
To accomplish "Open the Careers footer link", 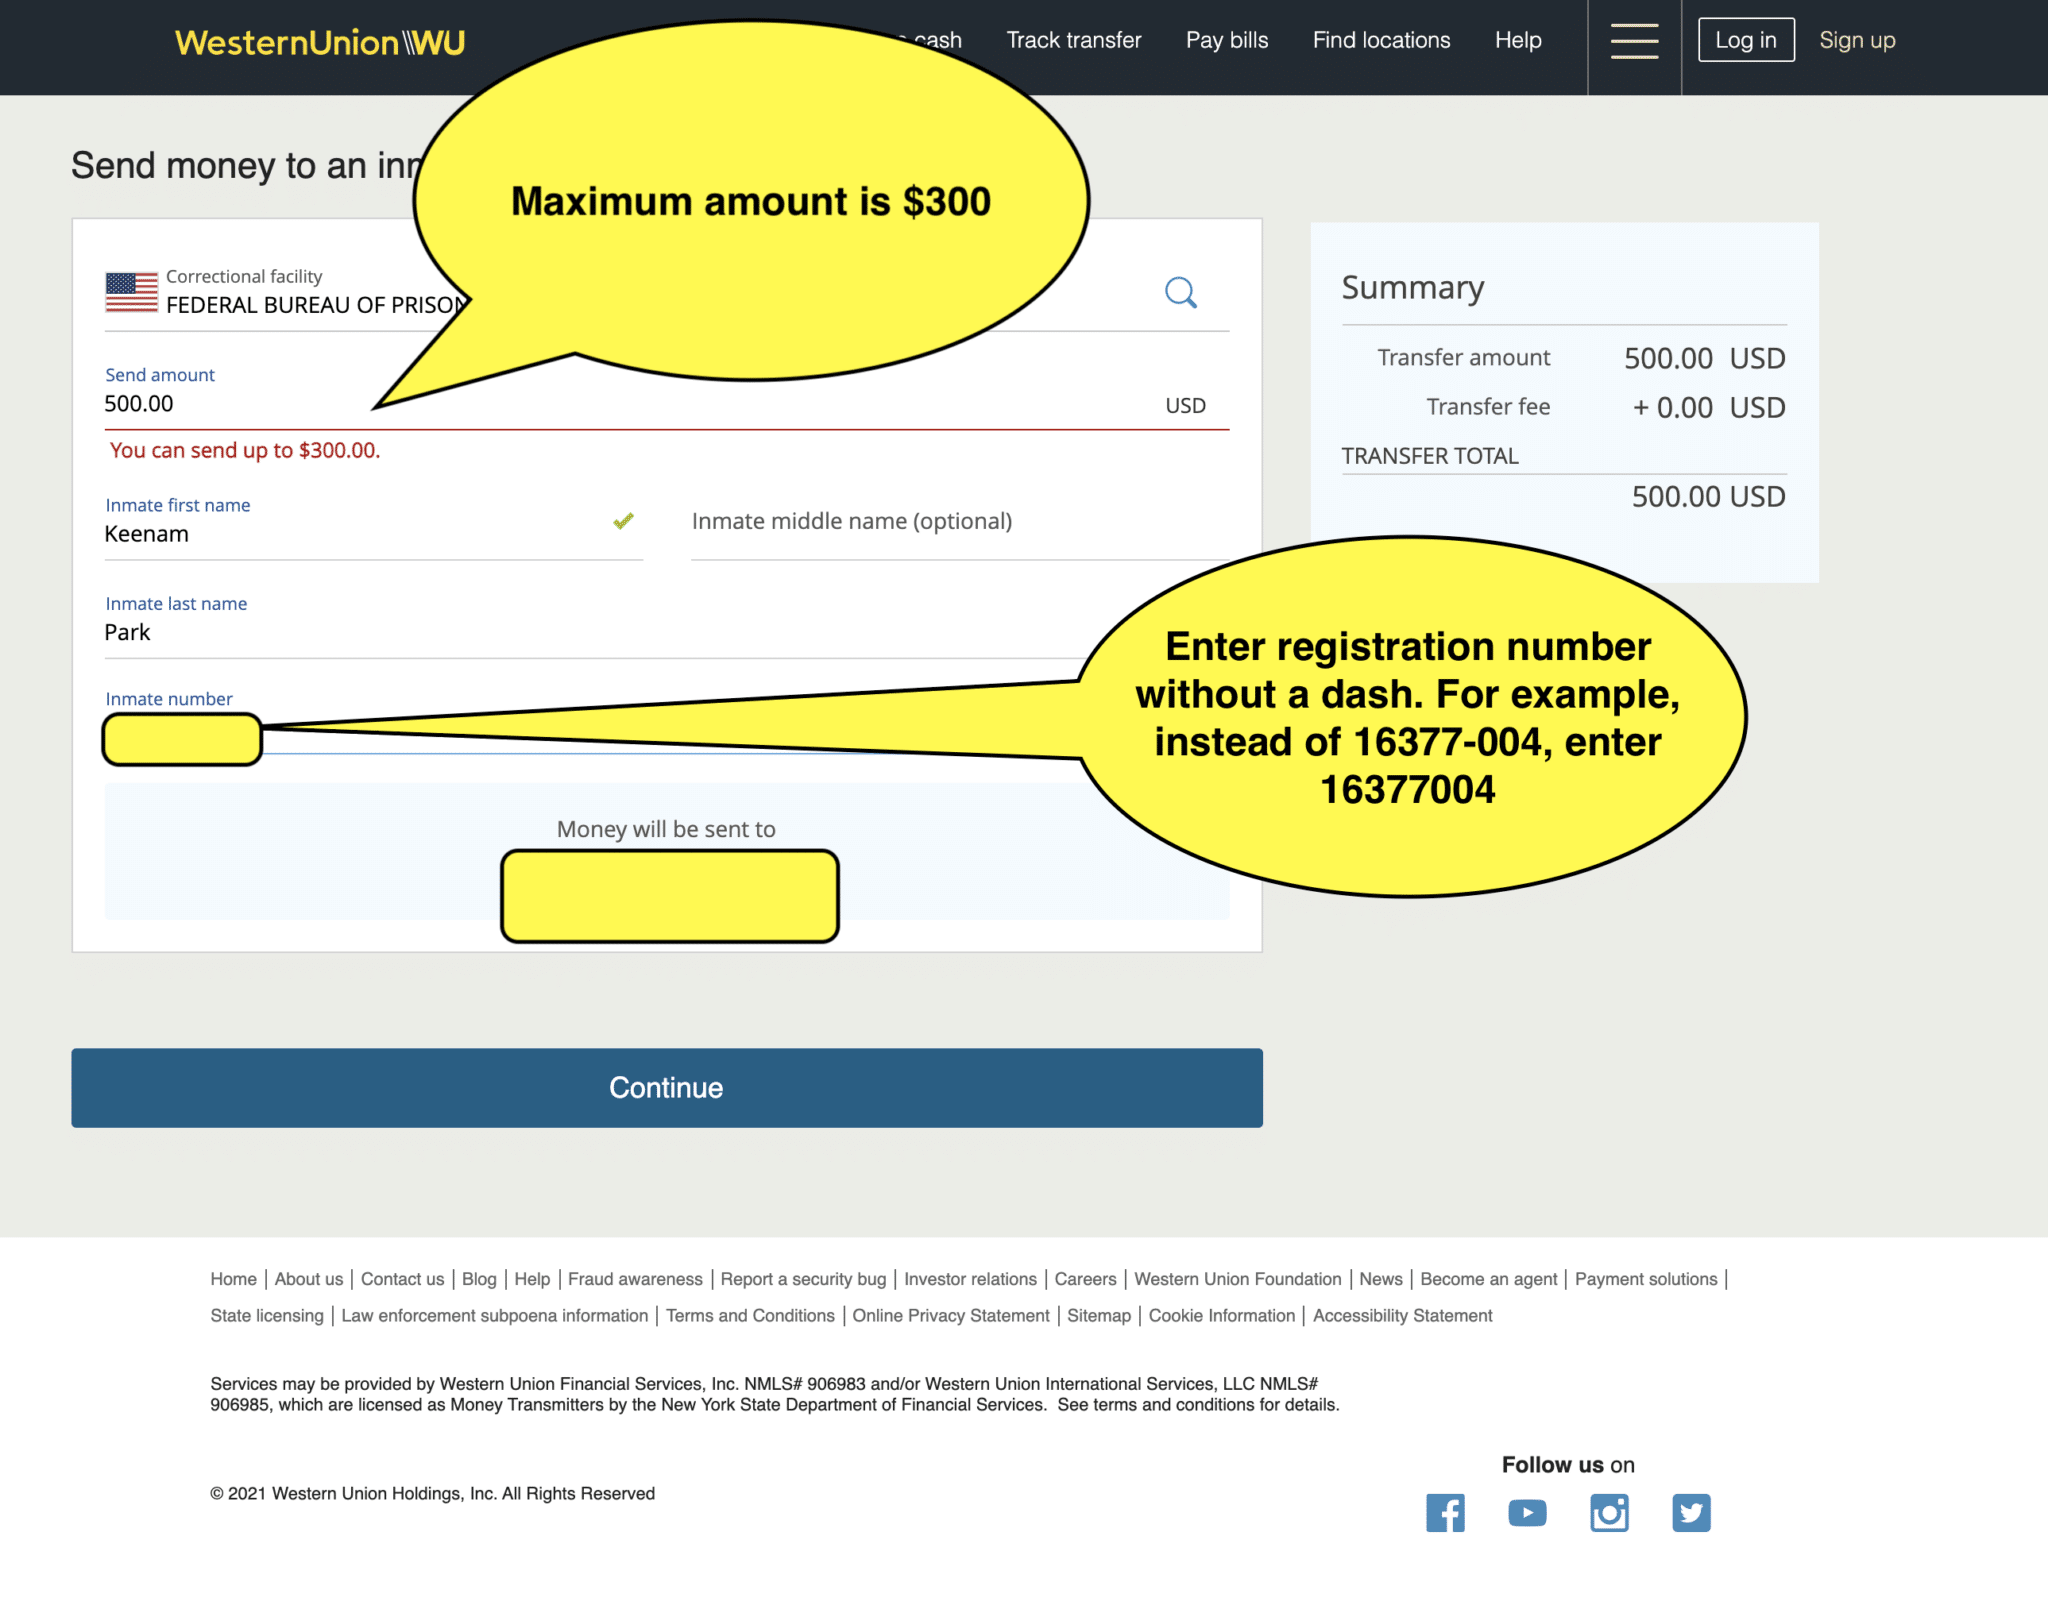I will [1085, 1279].
